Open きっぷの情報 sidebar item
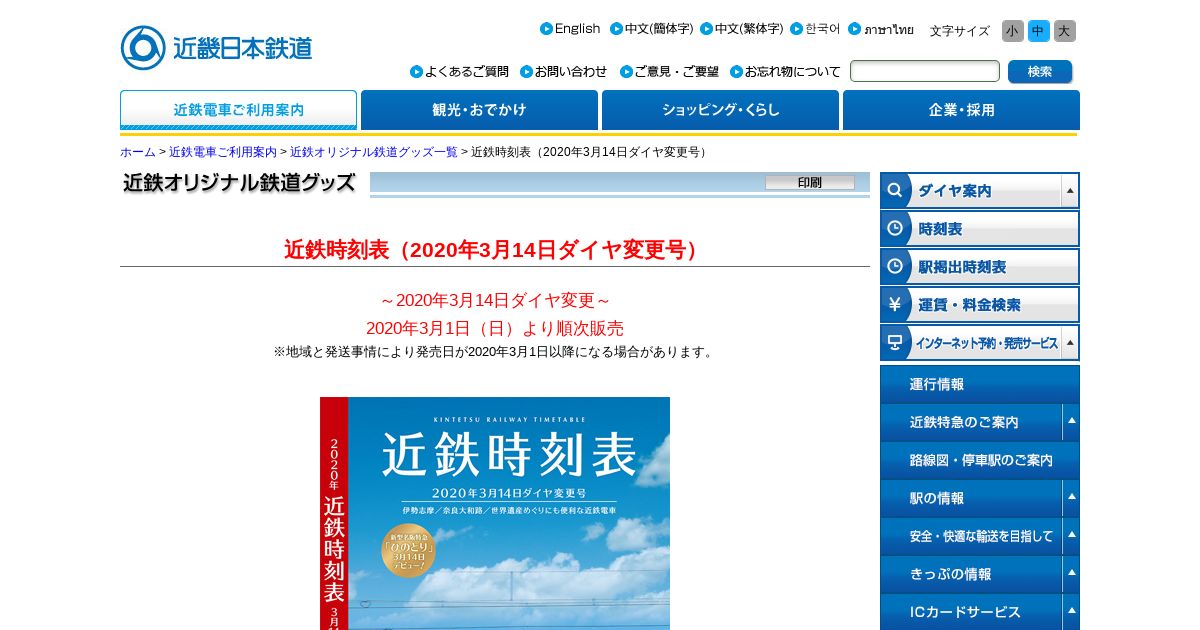The width and height of the screenshot is (1200, 630). (x=970, y=574)
